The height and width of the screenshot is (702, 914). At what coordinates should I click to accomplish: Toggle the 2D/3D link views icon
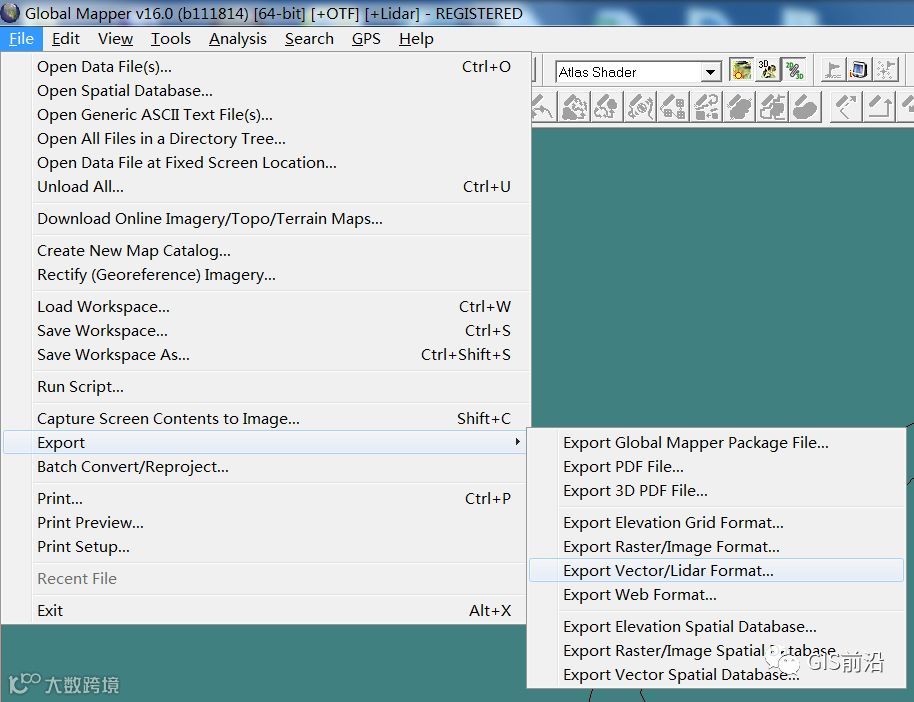[793, 71]
